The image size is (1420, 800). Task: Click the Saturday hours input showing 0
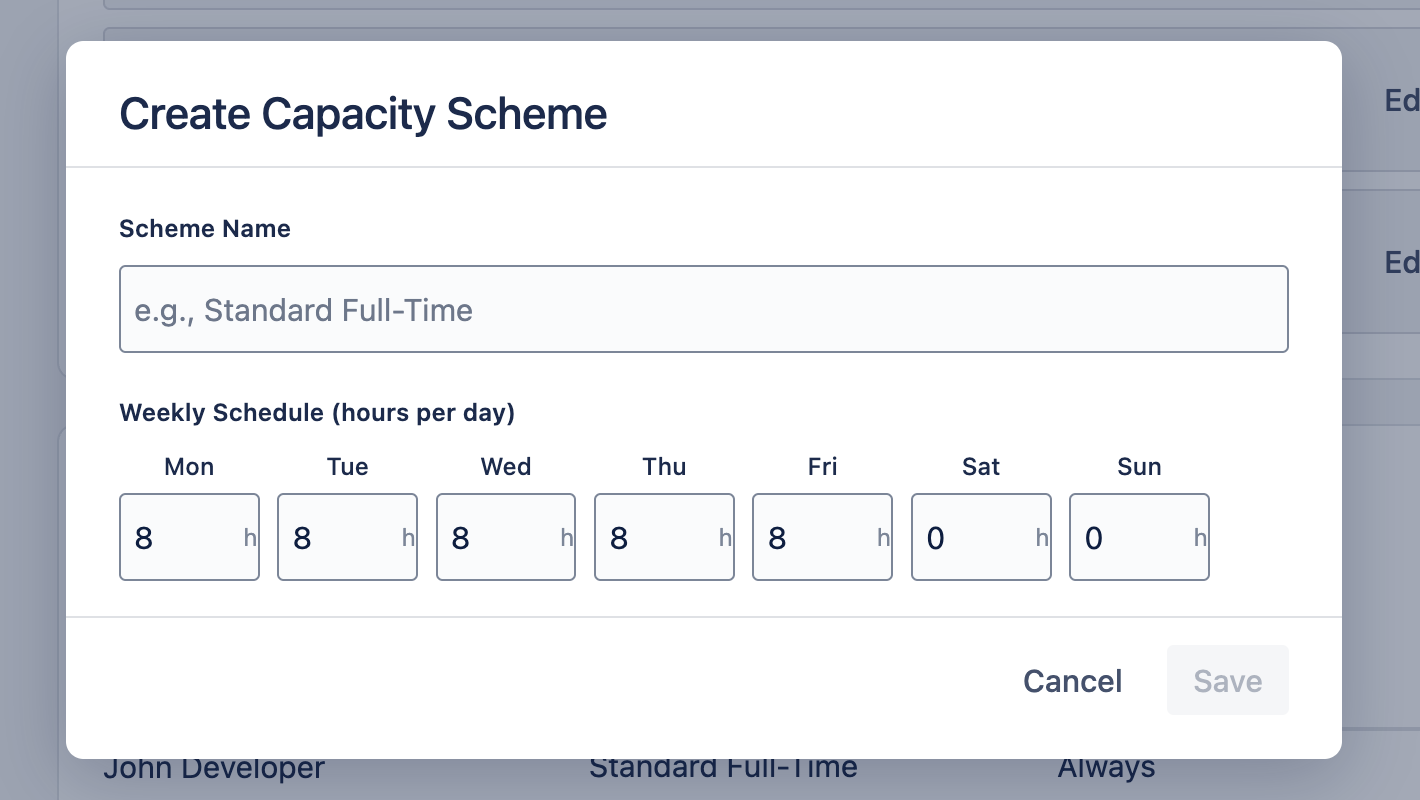click(981, 537)
